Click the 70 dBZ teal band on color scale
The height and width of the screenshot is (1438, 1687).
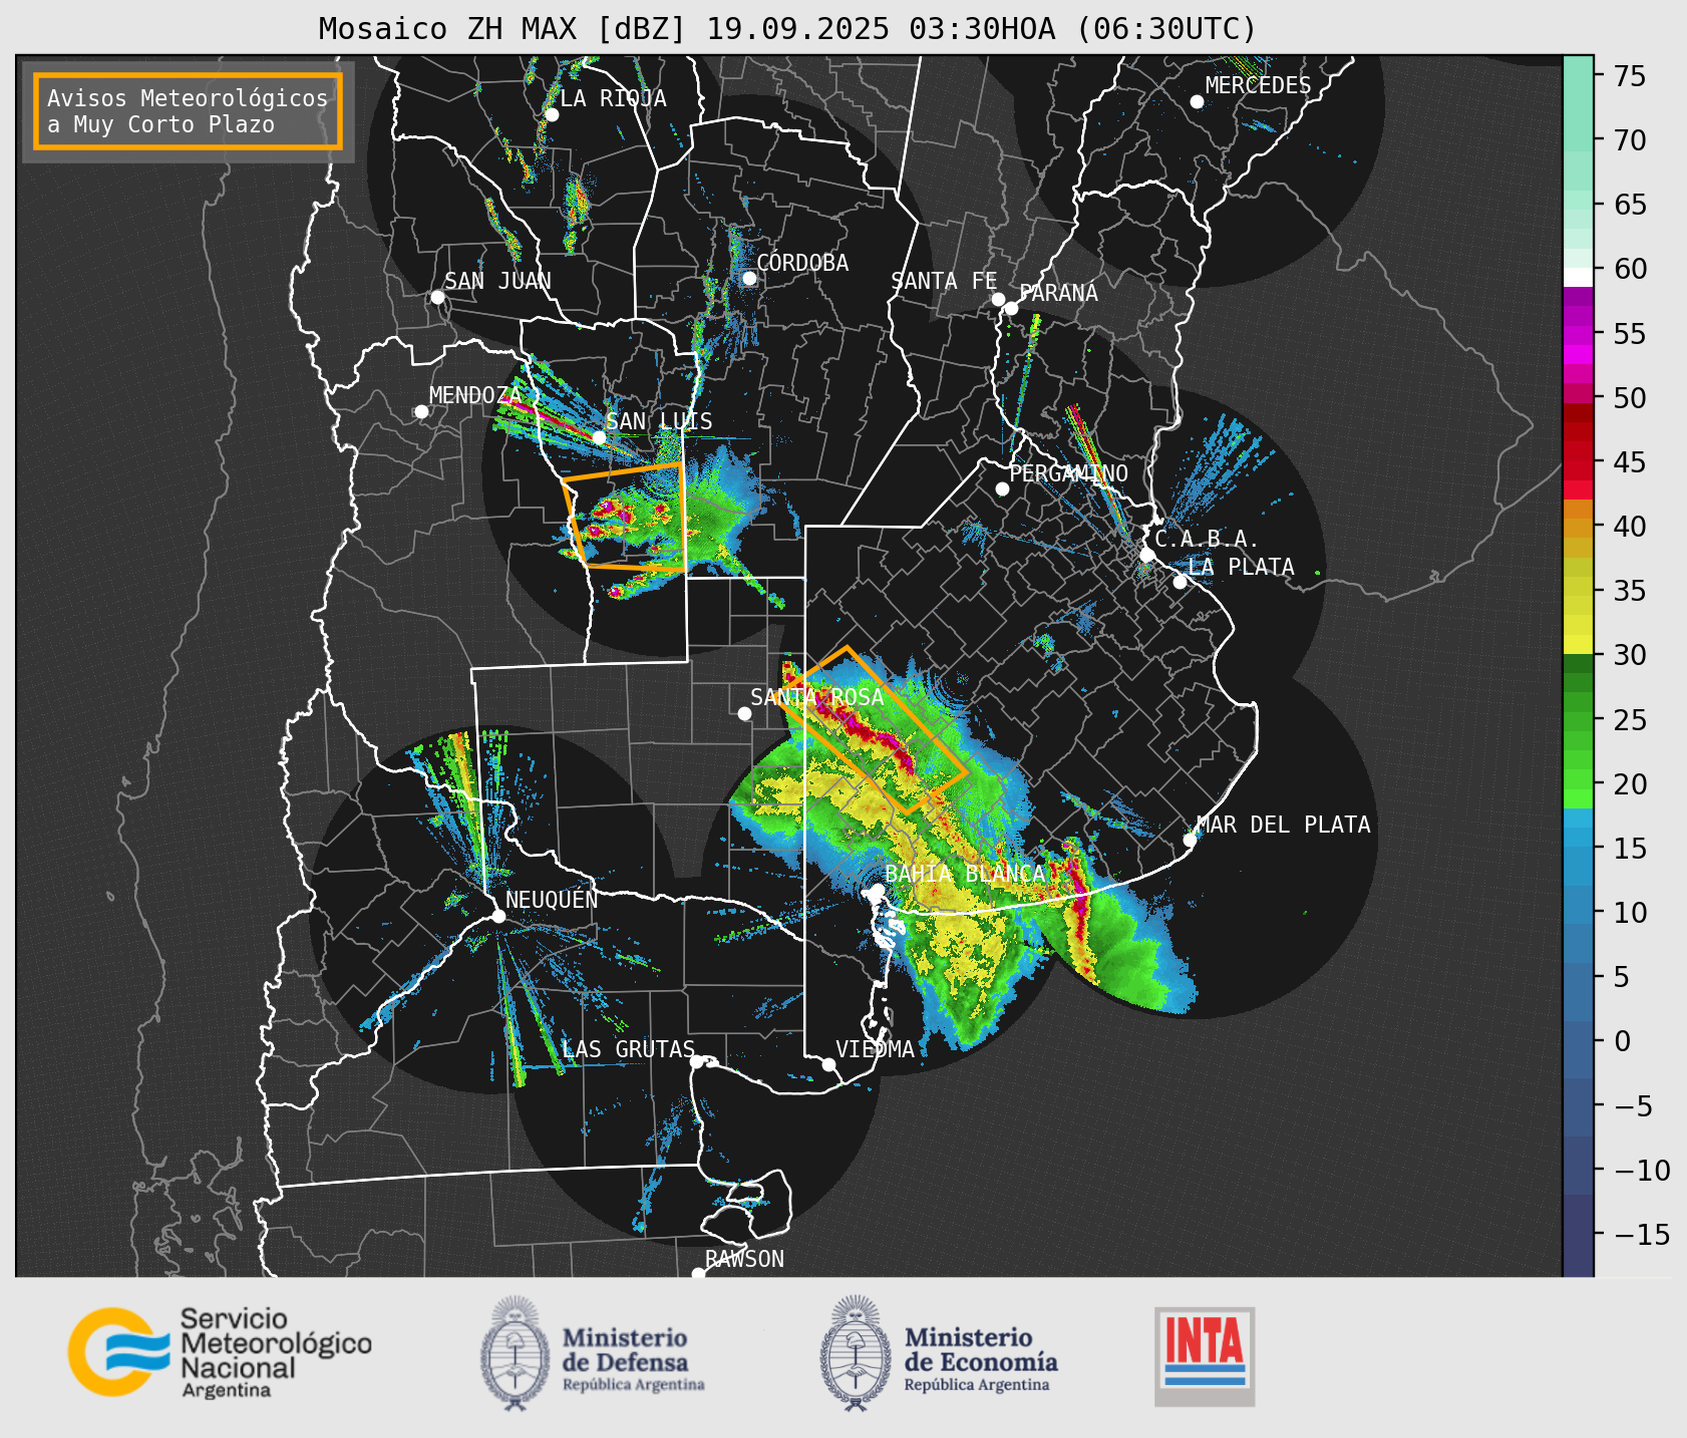click(x=1578, y=141)
